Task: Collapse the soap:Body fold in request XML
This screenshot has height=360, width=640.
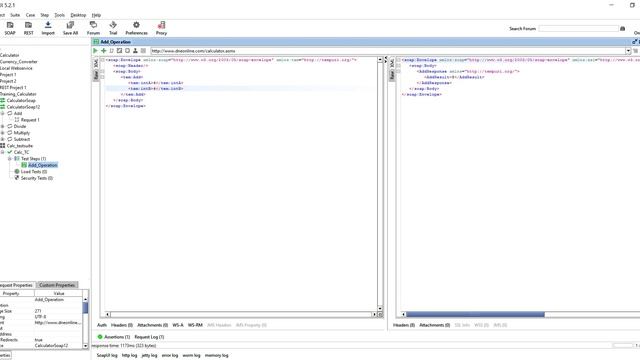Action: (102, 71)
